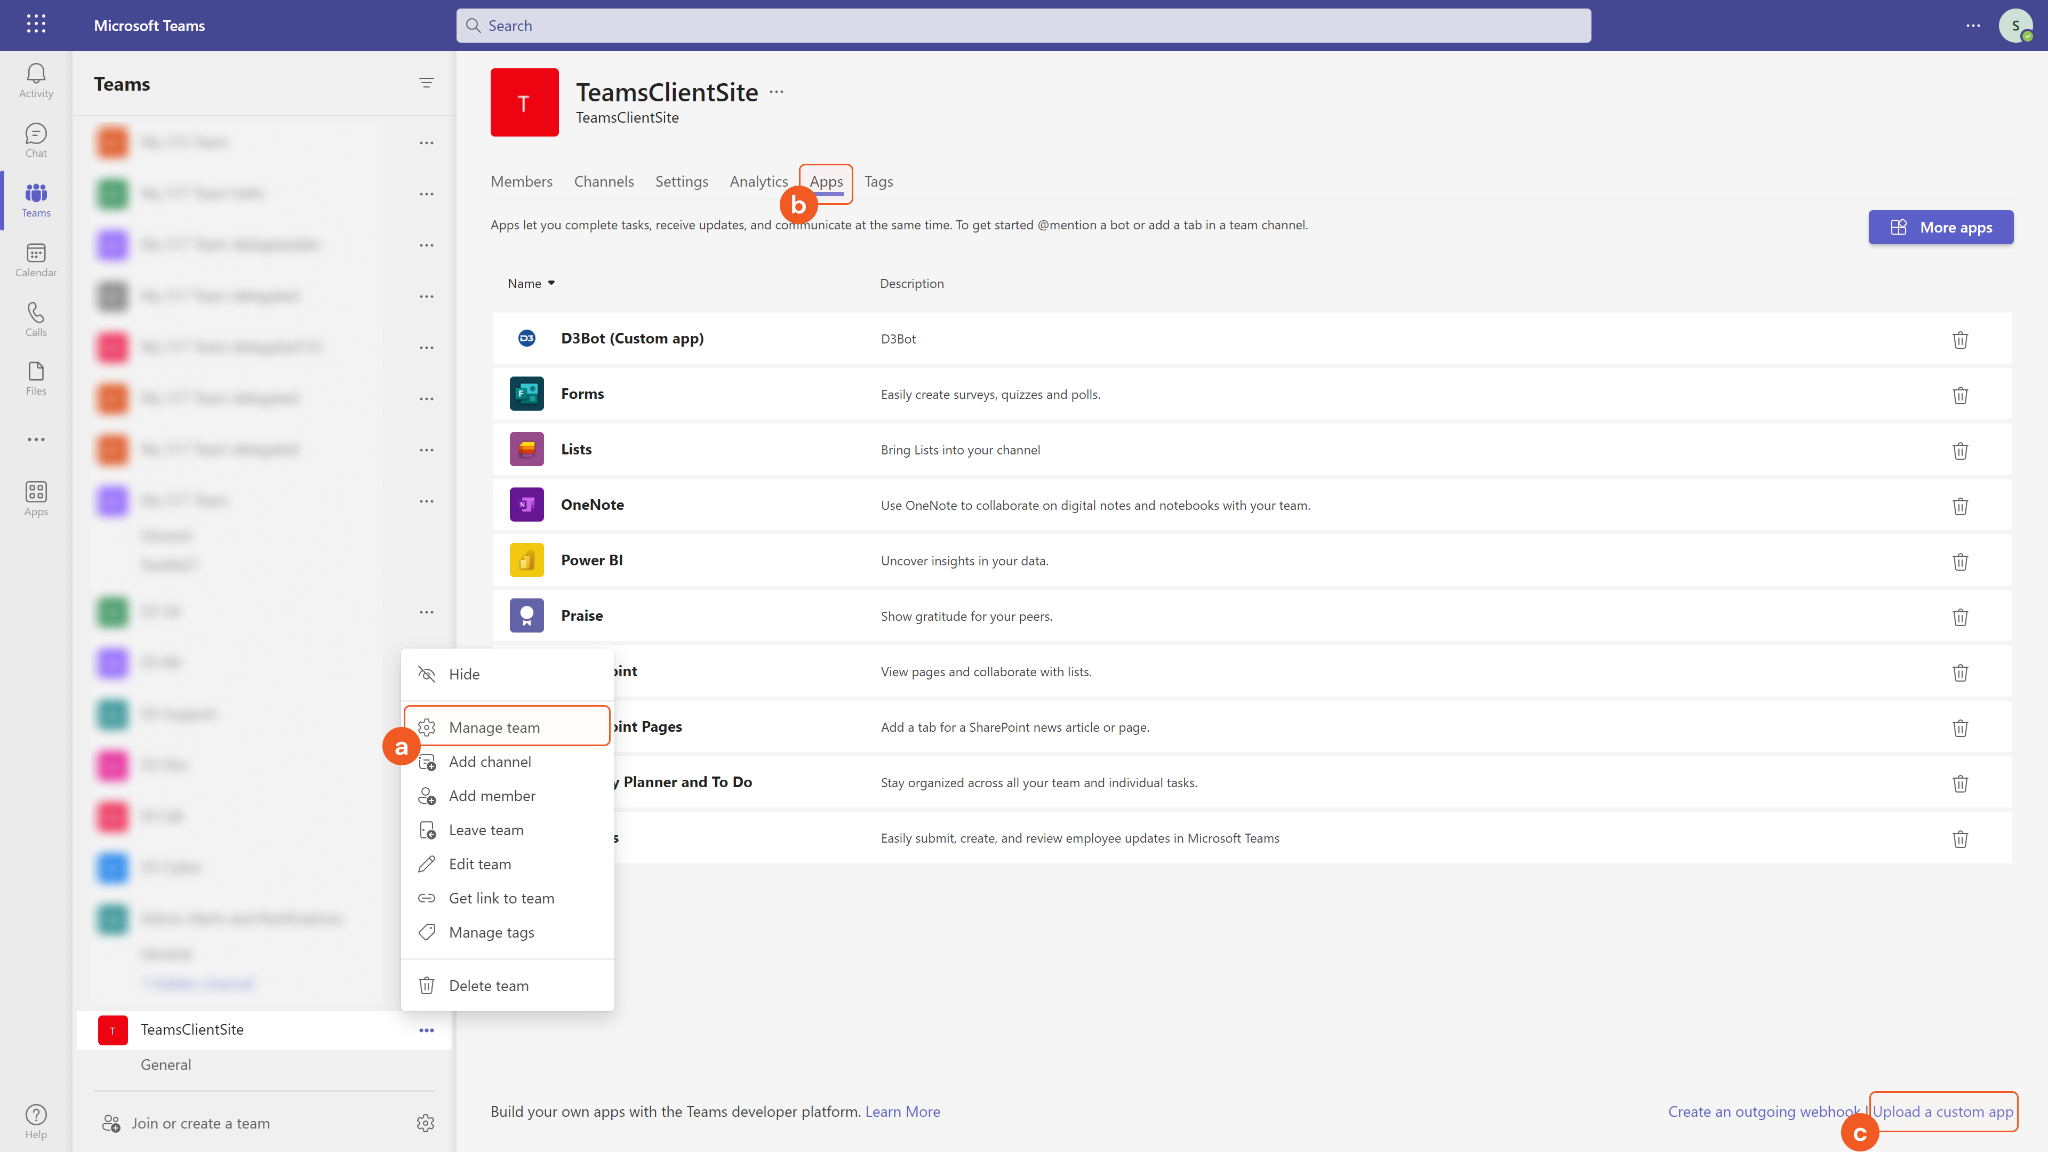
Task: Remove Planner and To Do app
Action: click(x=1960, y=784)
